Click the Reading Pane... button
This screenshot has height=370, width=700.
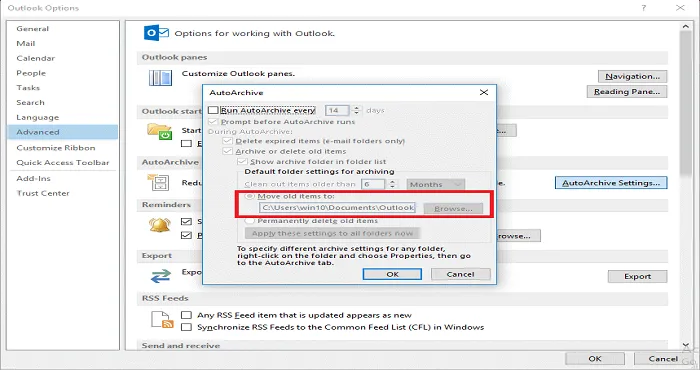[x=627, y=91]
